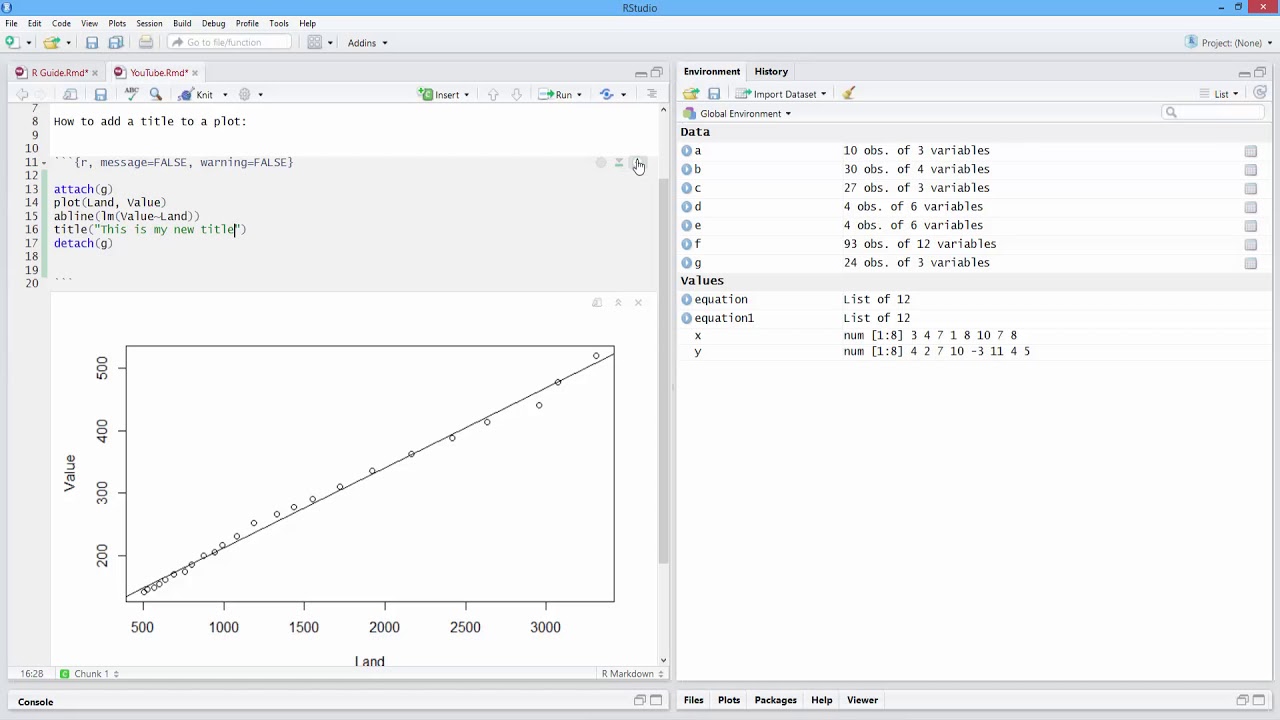Viewport: 1280px width, 720px height.
Task: Go to previous chunk up arrow
Action: pos(493,94)
